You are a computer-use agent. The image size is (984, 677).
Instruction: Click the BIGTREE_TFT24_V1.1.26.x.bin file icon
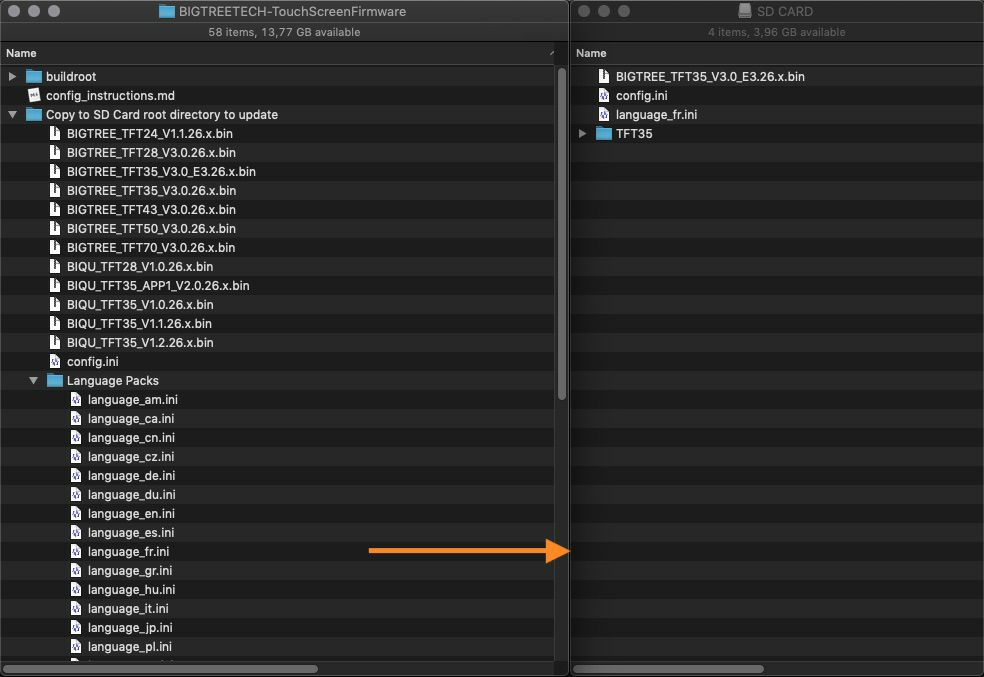[55, 133]
